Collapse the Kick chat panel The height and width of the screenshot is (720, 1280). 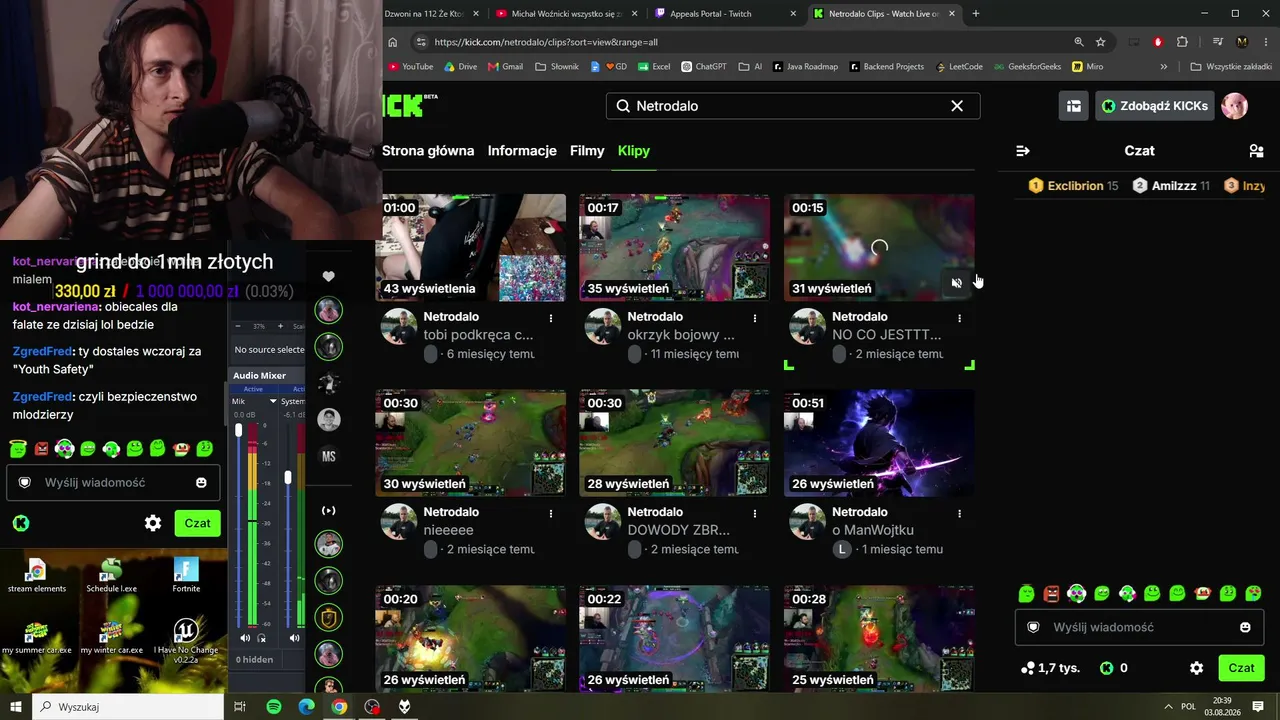[1023, 151]
